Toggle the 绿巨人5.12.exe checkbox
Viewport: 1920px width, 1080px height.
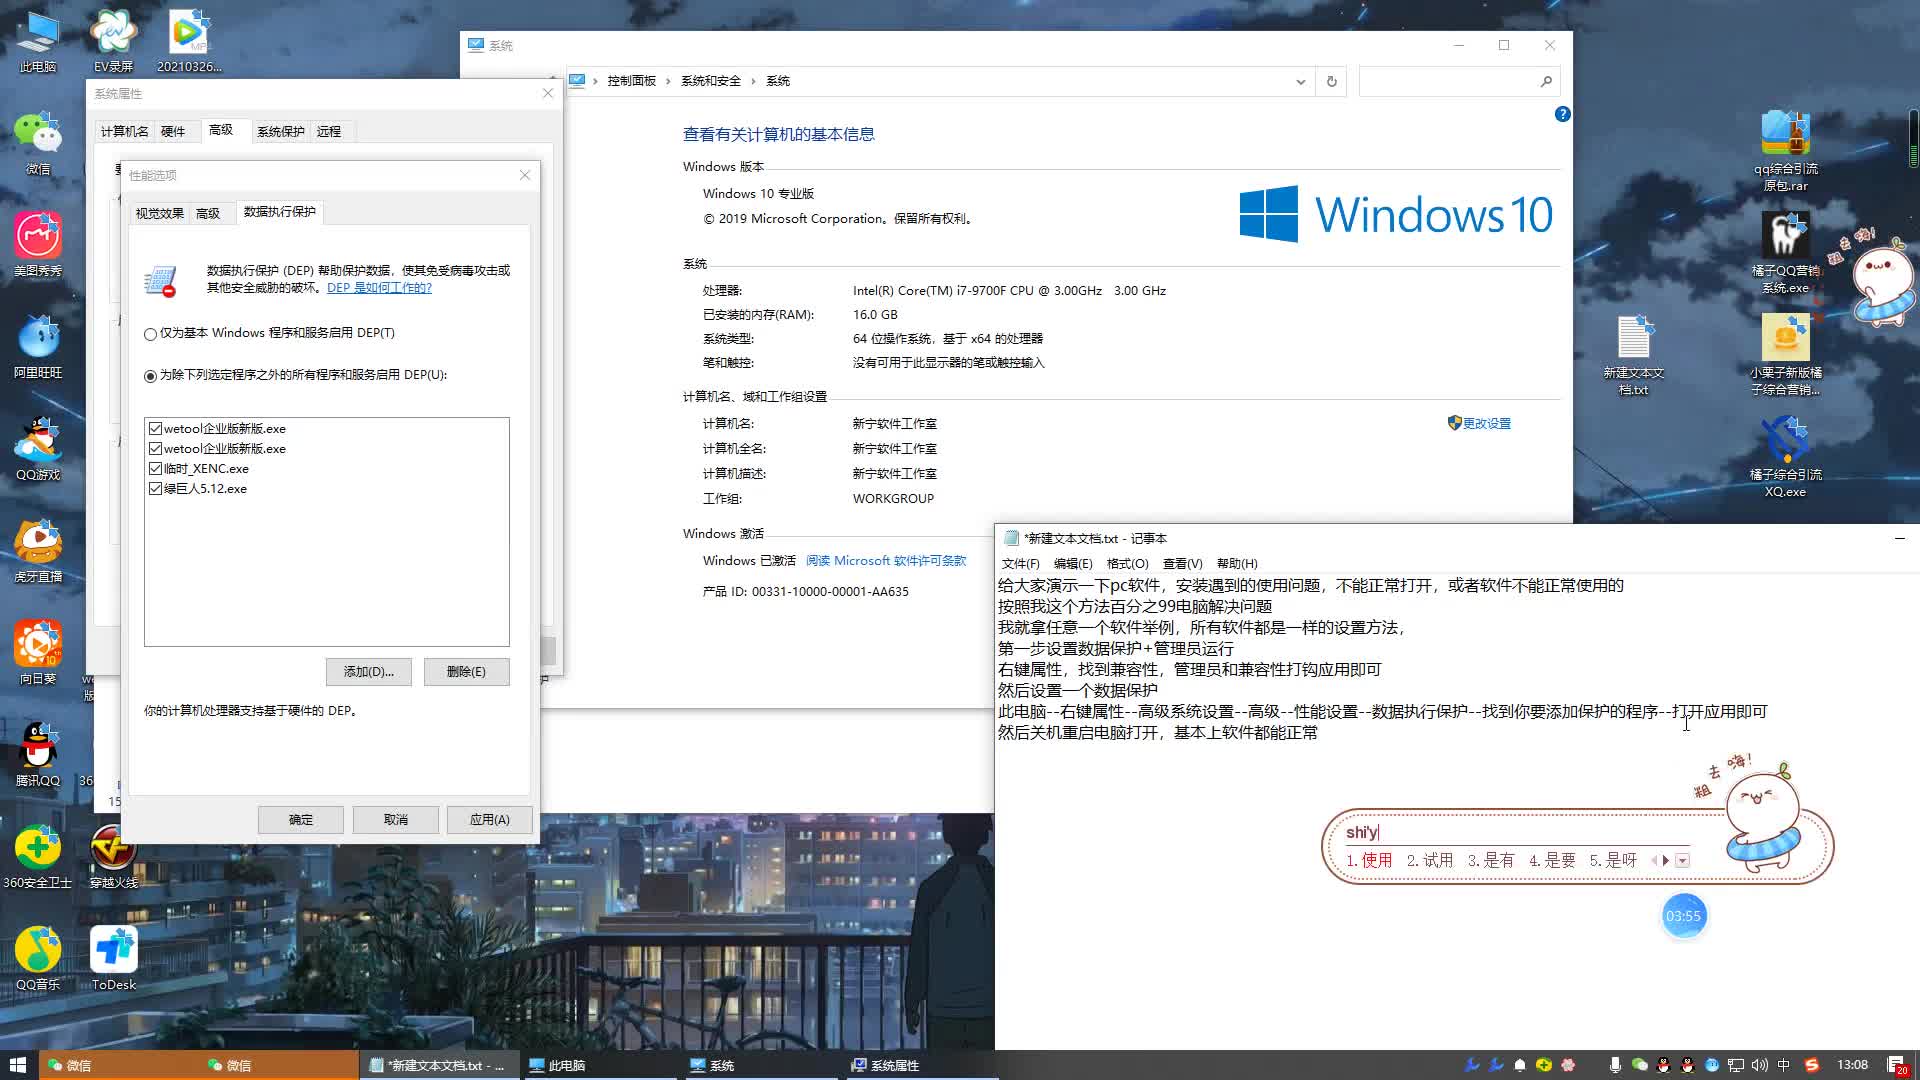pos(155,489)
